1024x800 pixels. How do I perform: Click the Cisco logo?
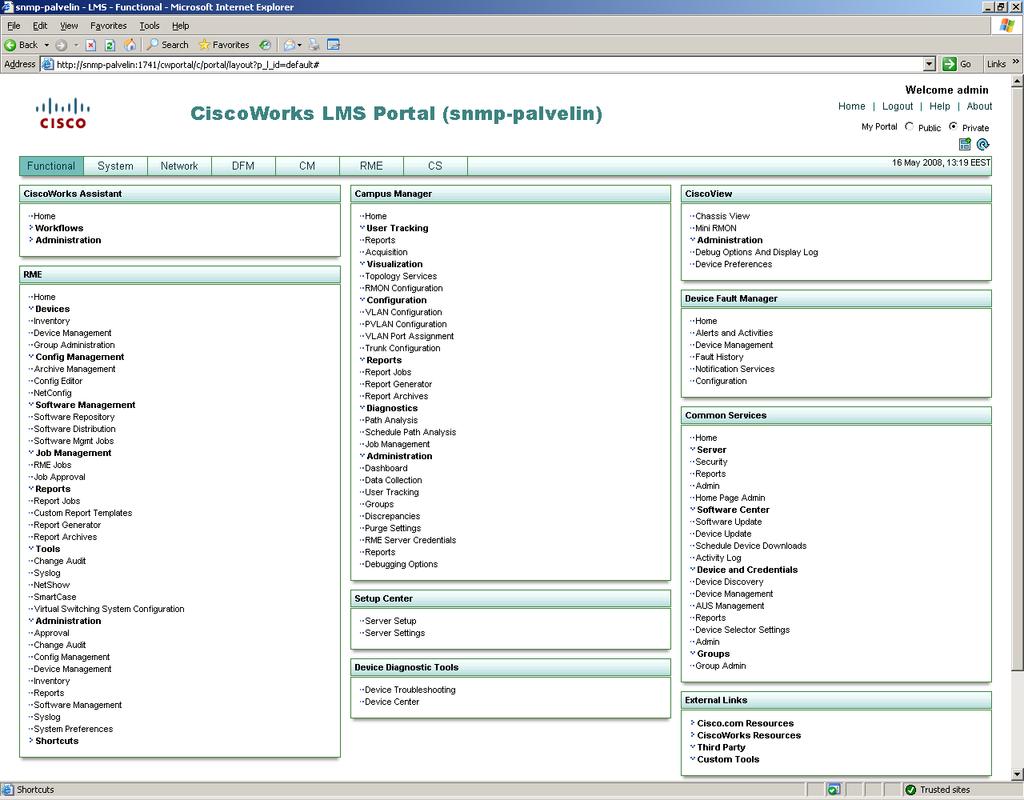(62, 114)
